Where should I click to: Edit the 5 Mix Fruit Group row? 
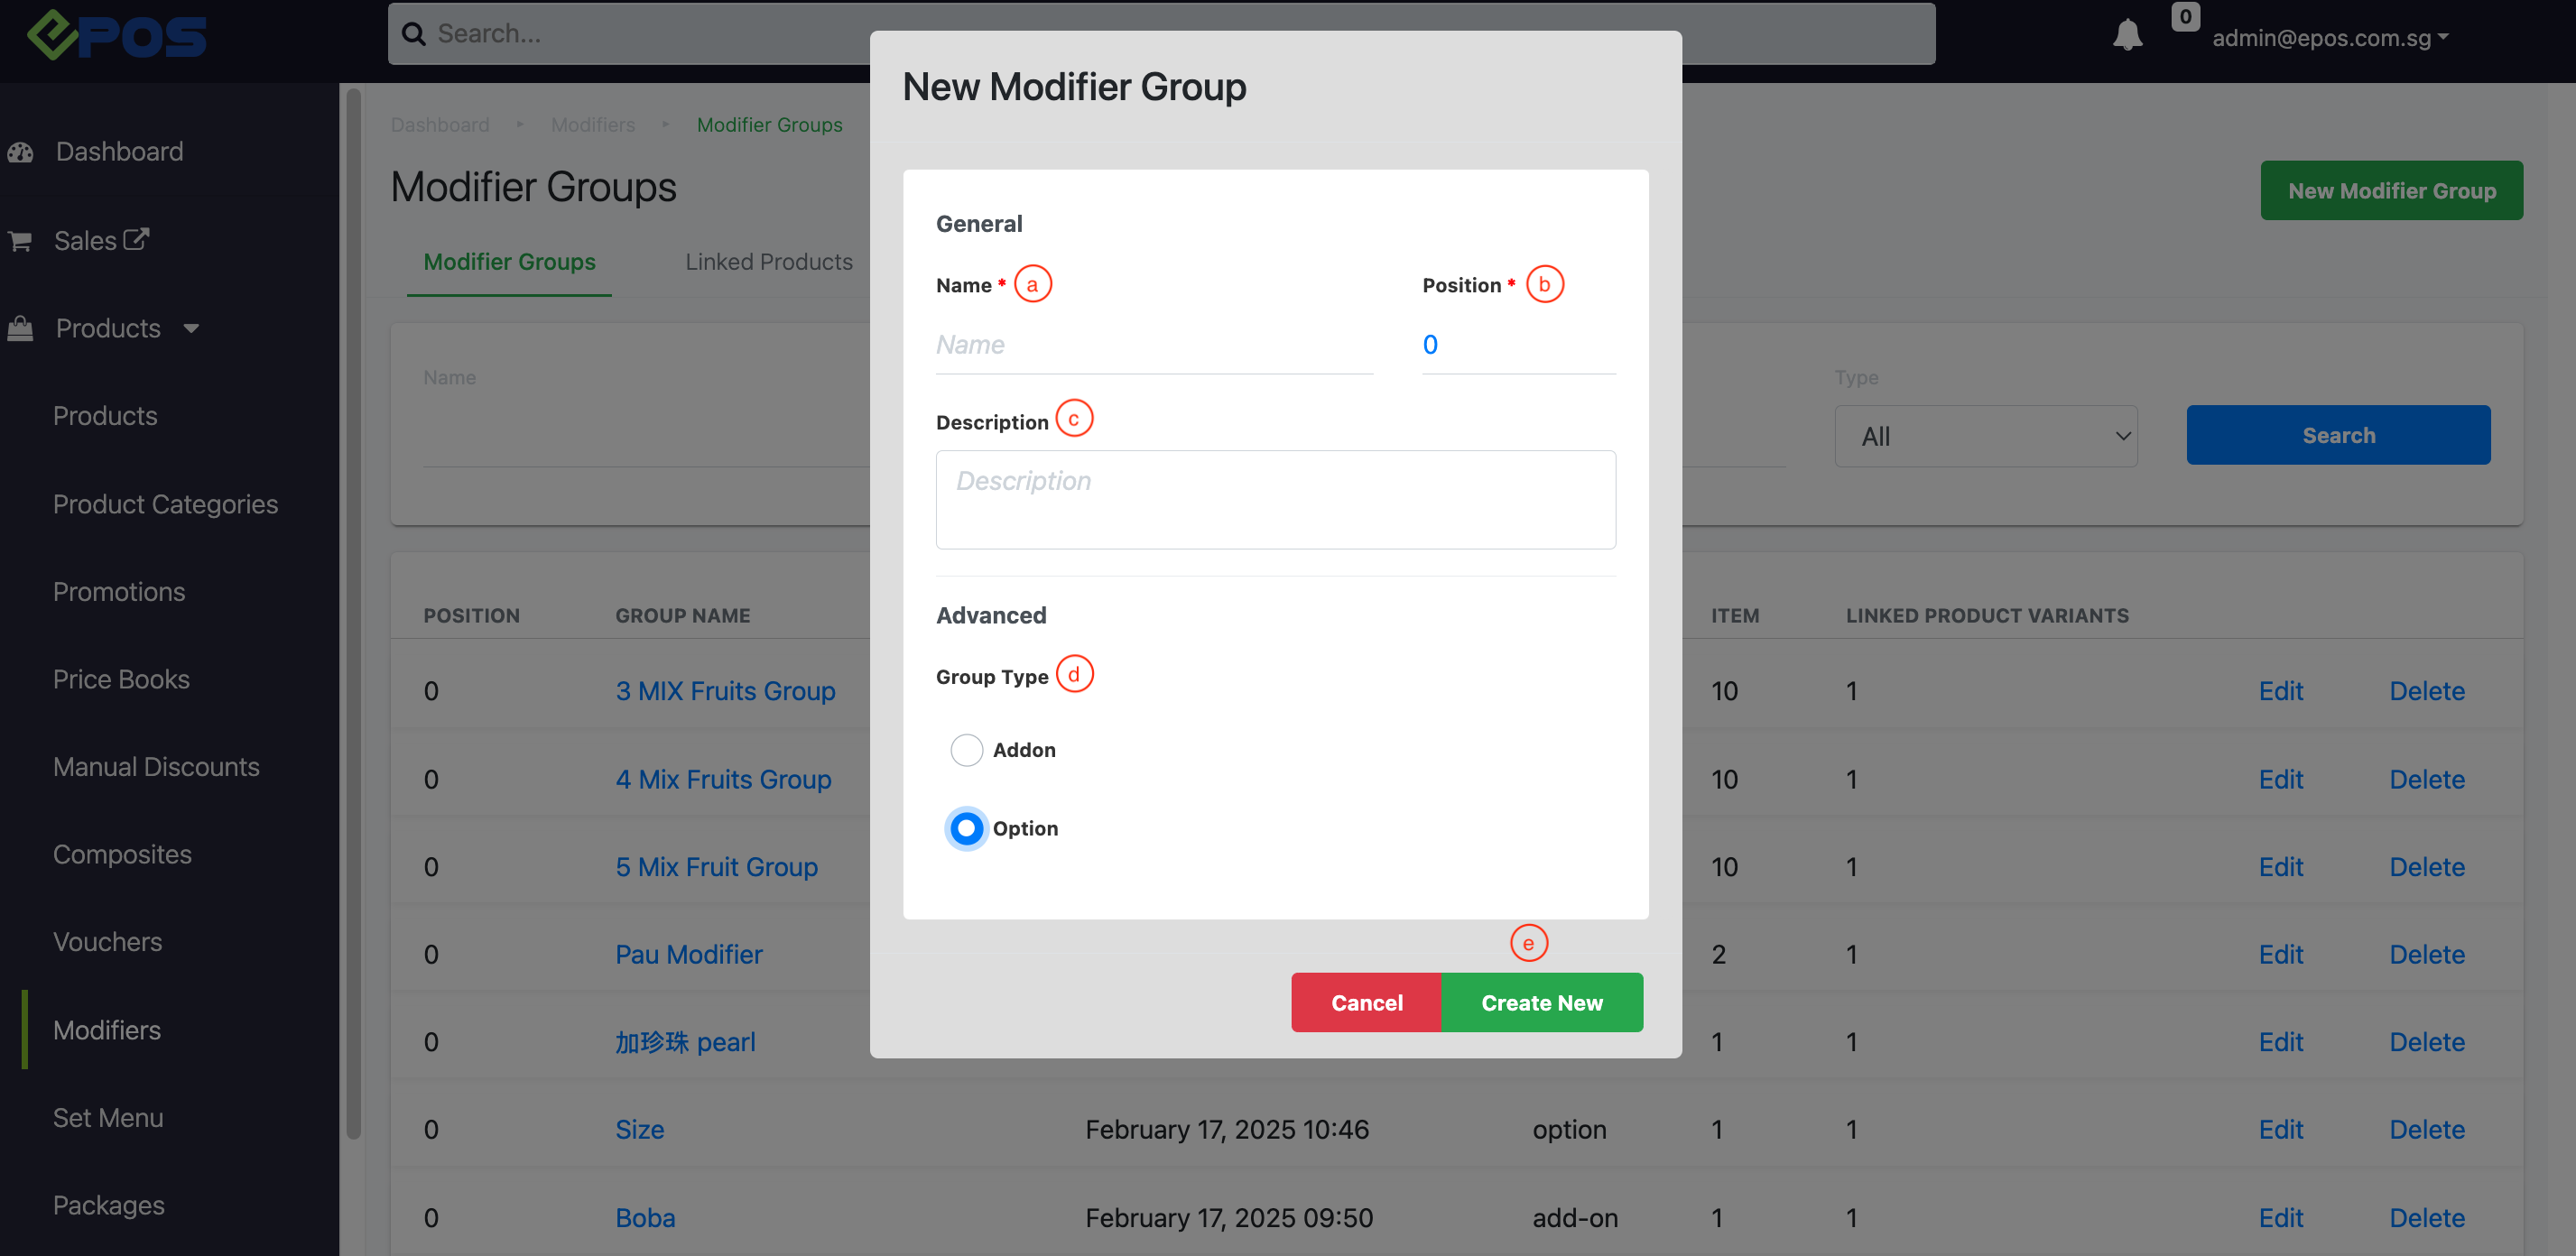click(2280, 867)
